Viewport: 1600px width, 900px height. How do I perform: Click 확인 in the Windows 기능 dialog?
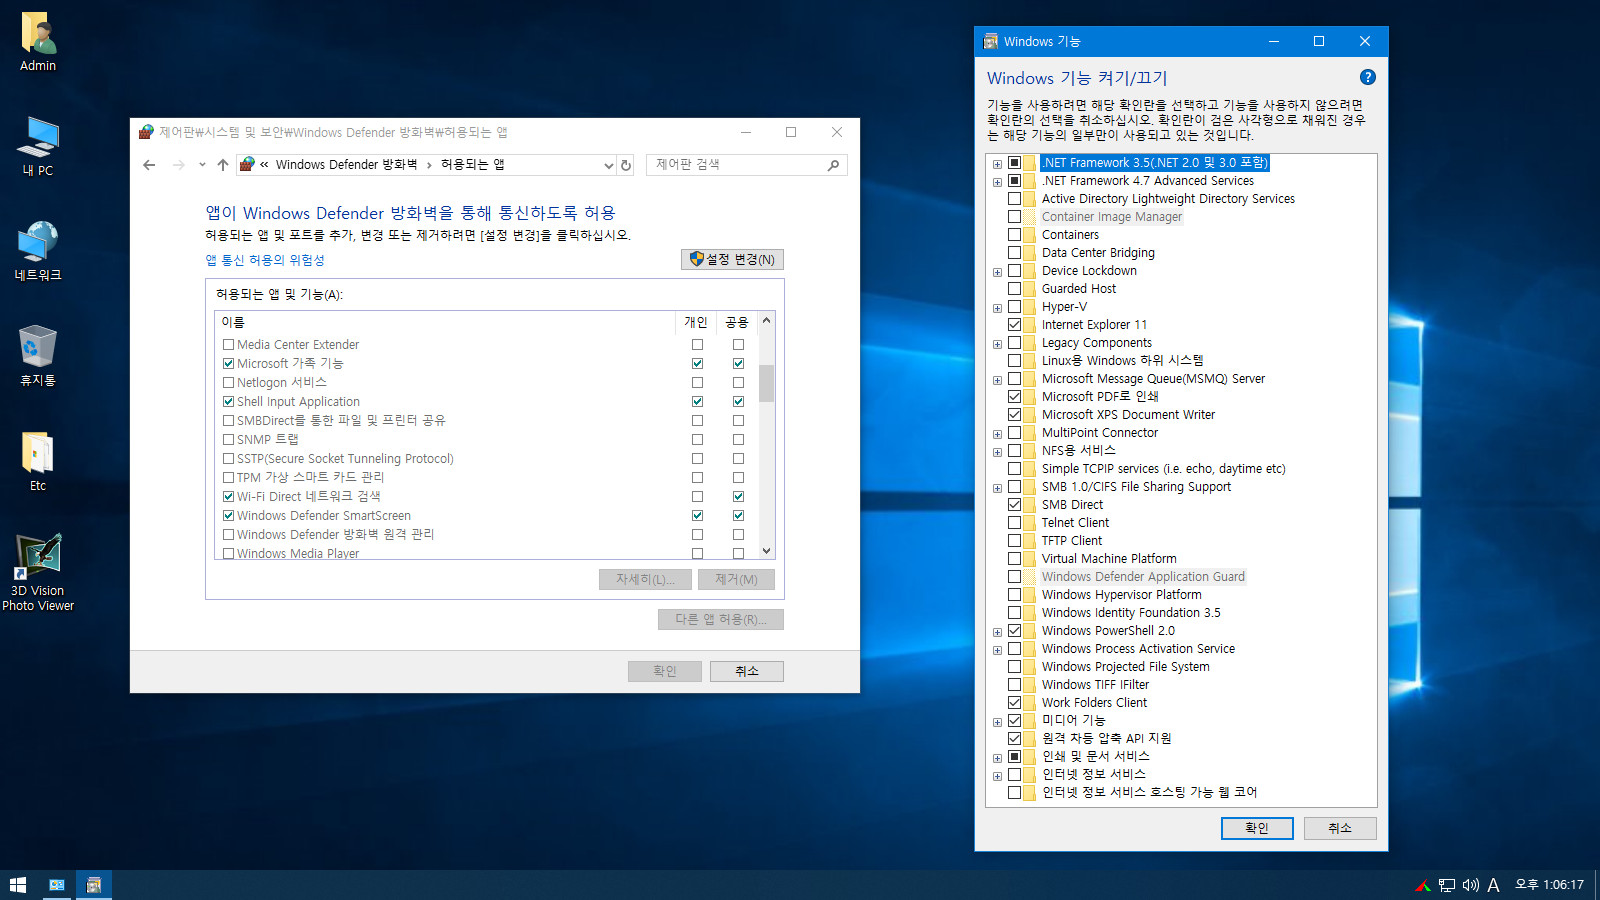1257,828
